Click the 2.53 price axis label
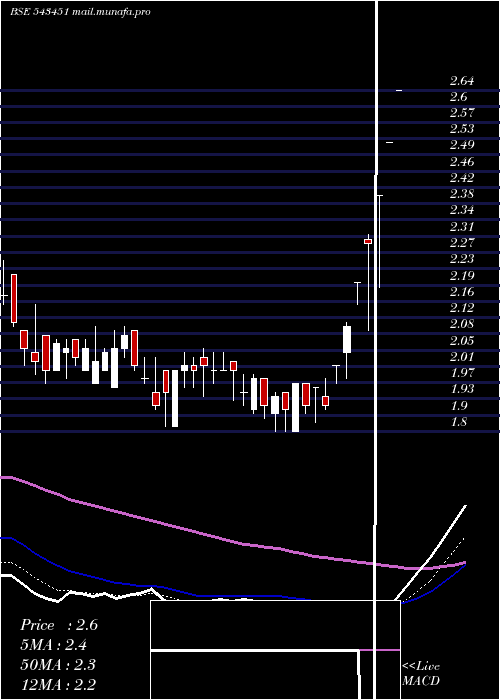Screen dimensions: 500x700 462,129
